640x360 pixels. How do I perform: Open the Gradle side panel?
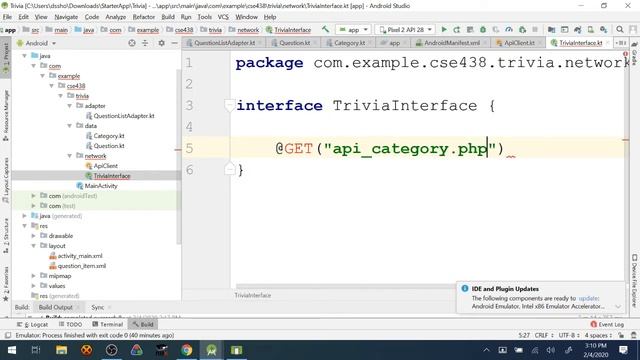[634, 53]
